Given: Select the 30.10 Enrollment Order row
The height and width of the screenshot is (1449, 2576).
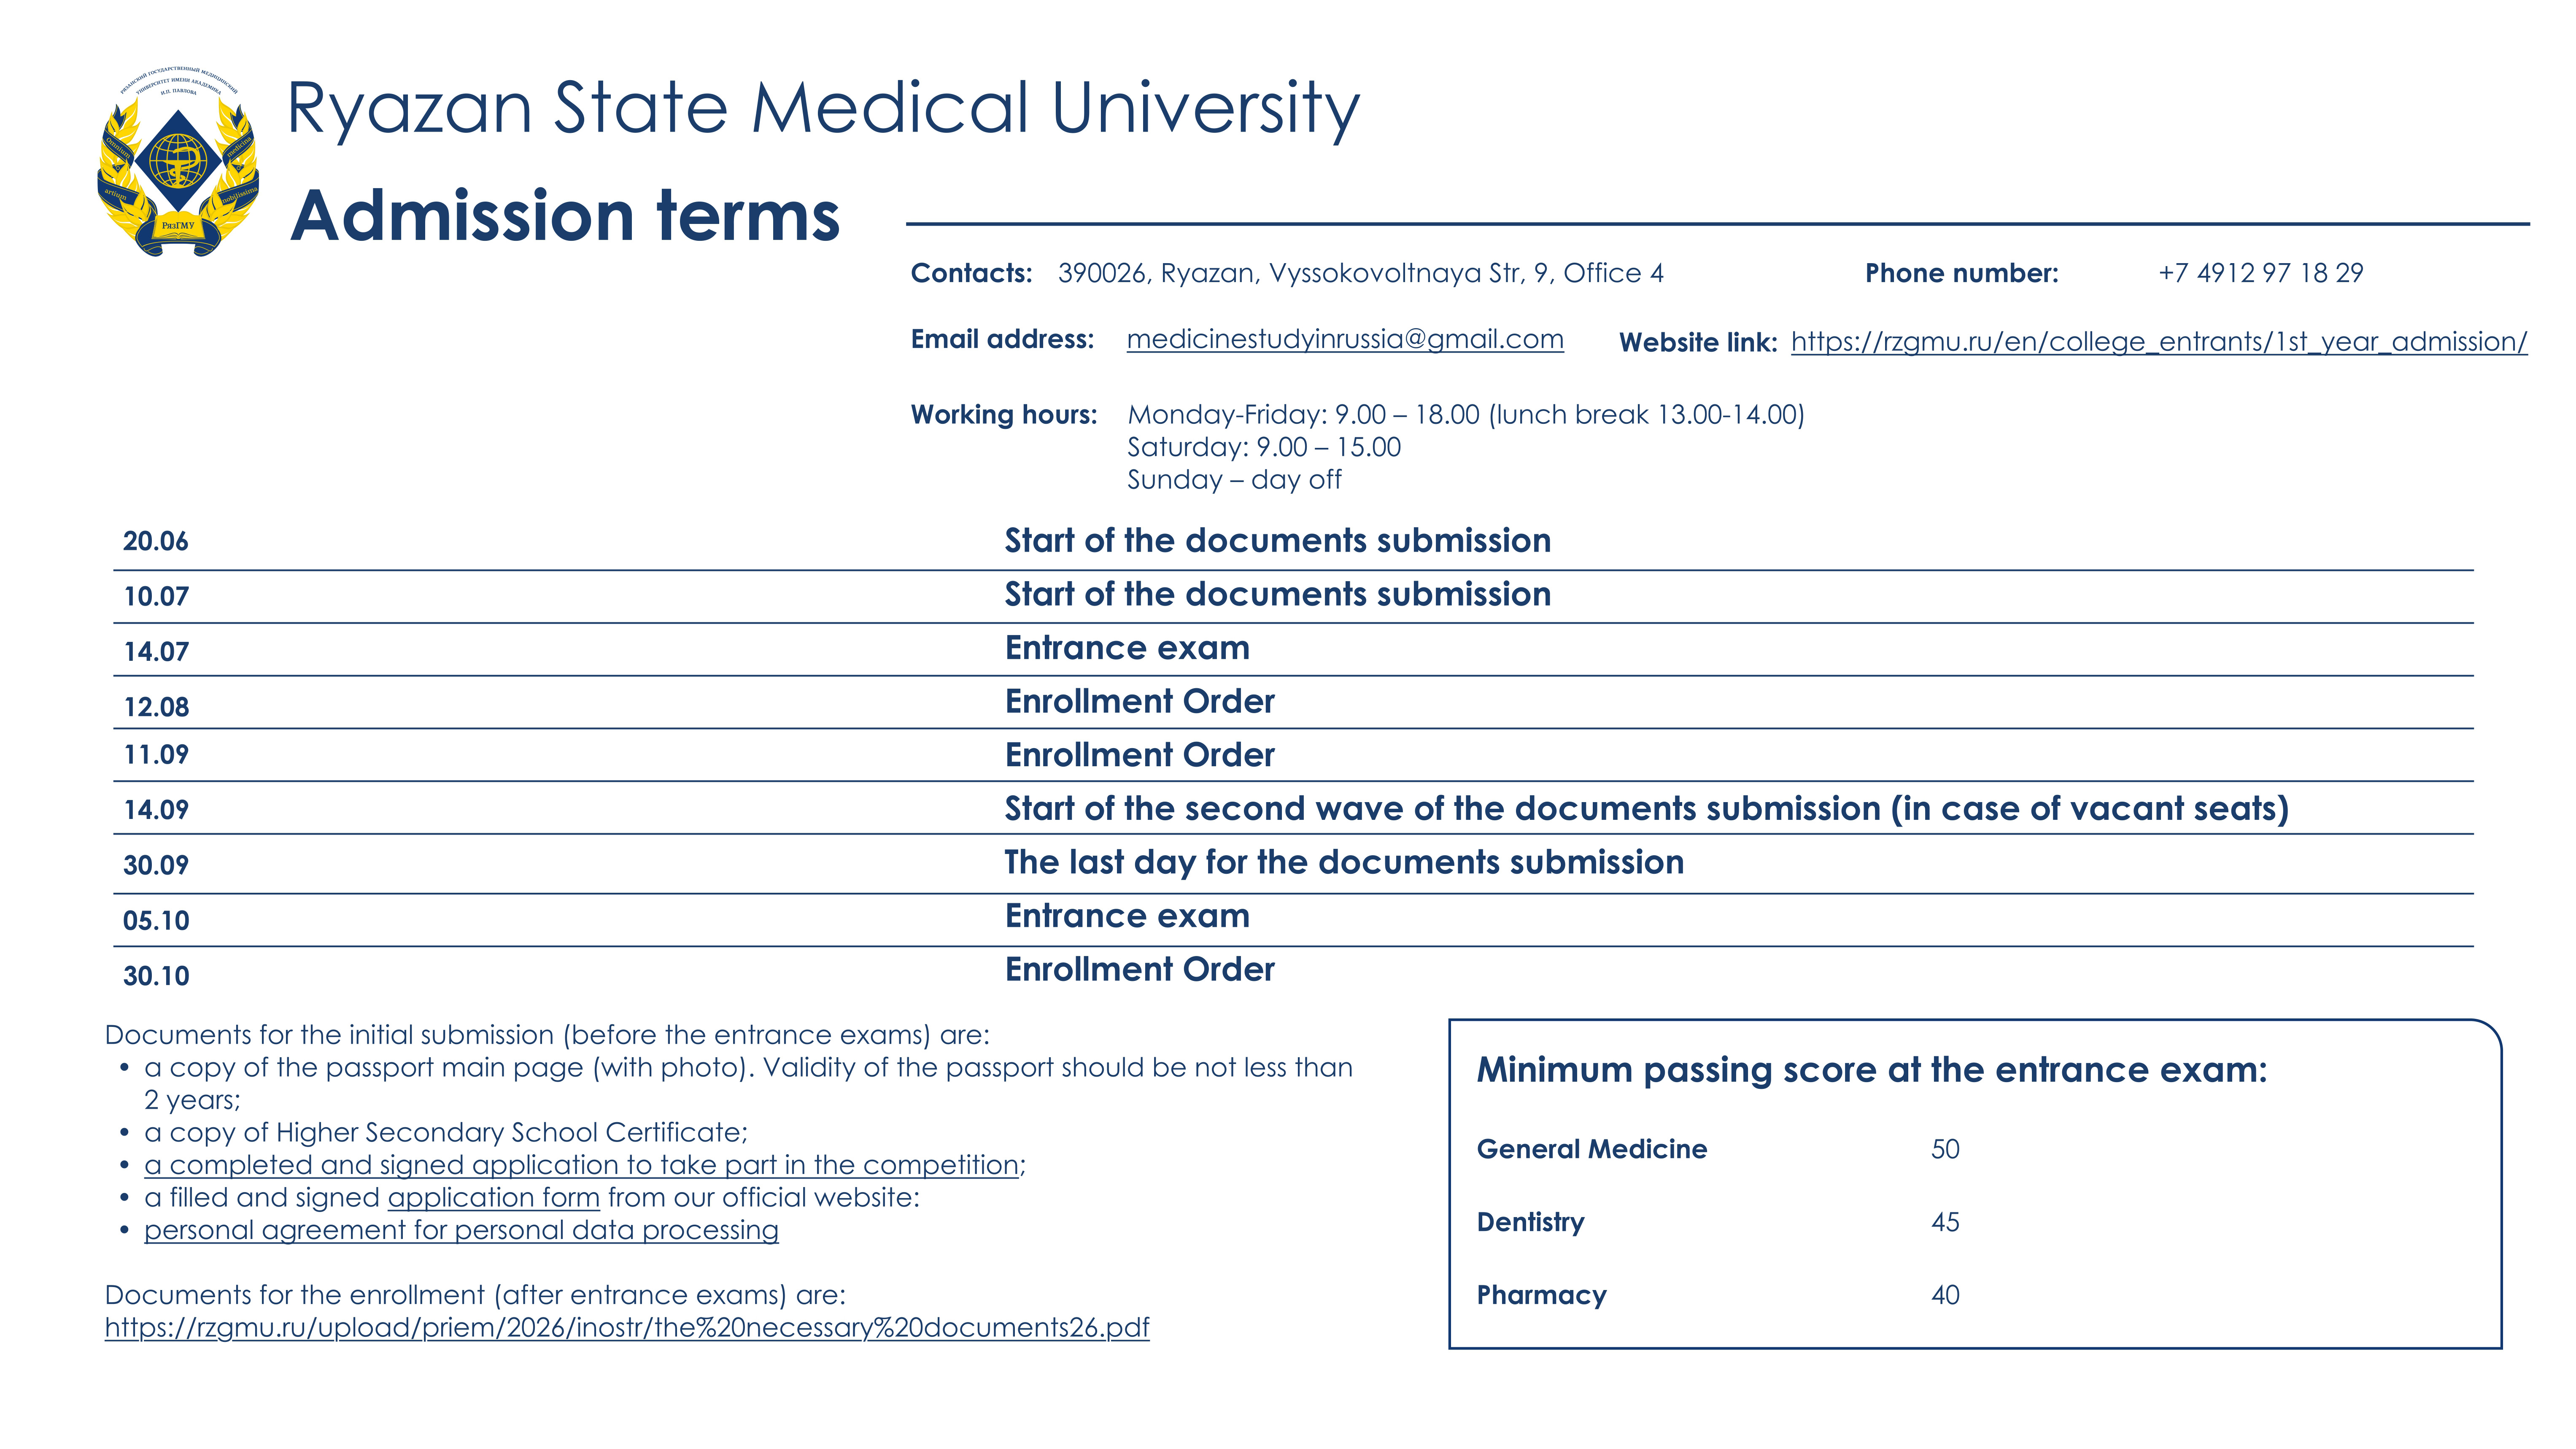Looking at the screenshot, I should pos(1293,971).
